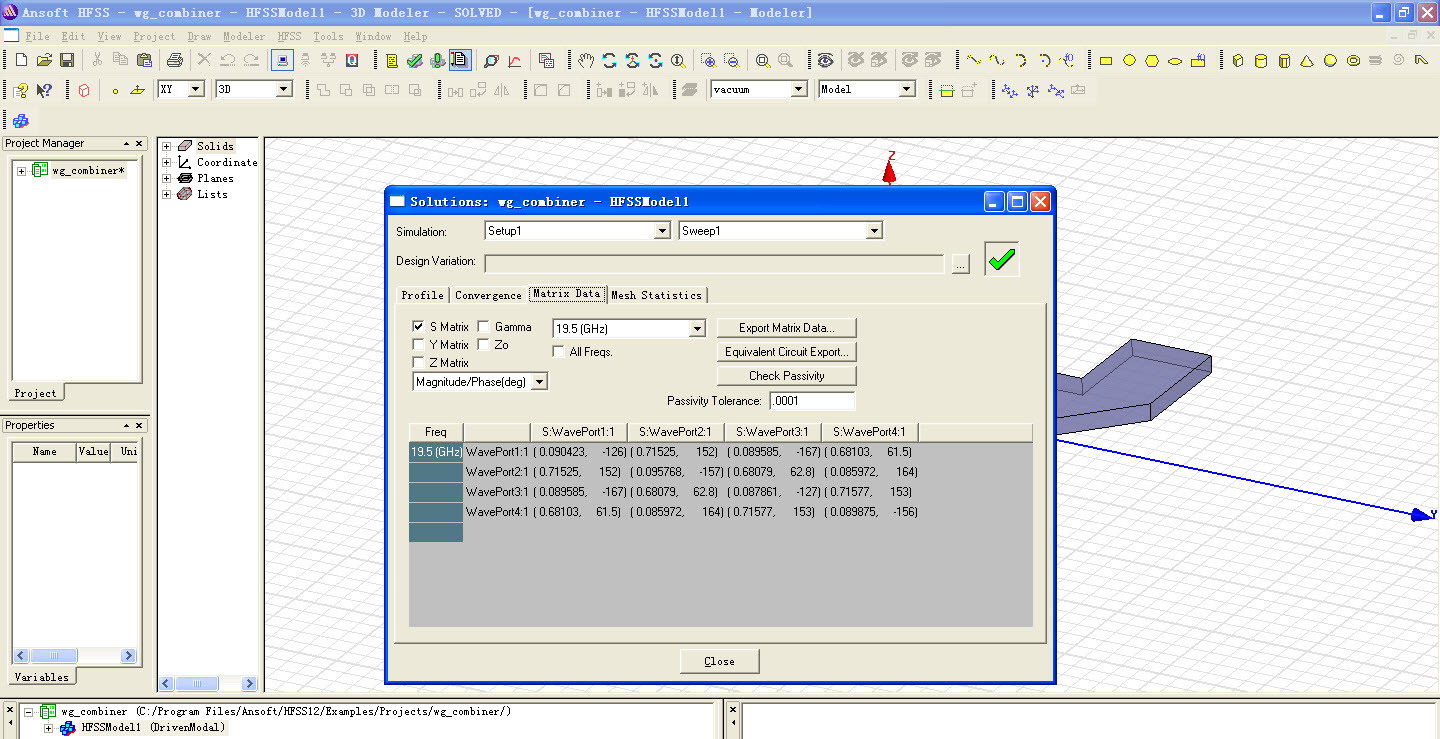The image size is (1440, 739).
Task: Expand the Solids tree node
Action: click(x=167, y=146)
